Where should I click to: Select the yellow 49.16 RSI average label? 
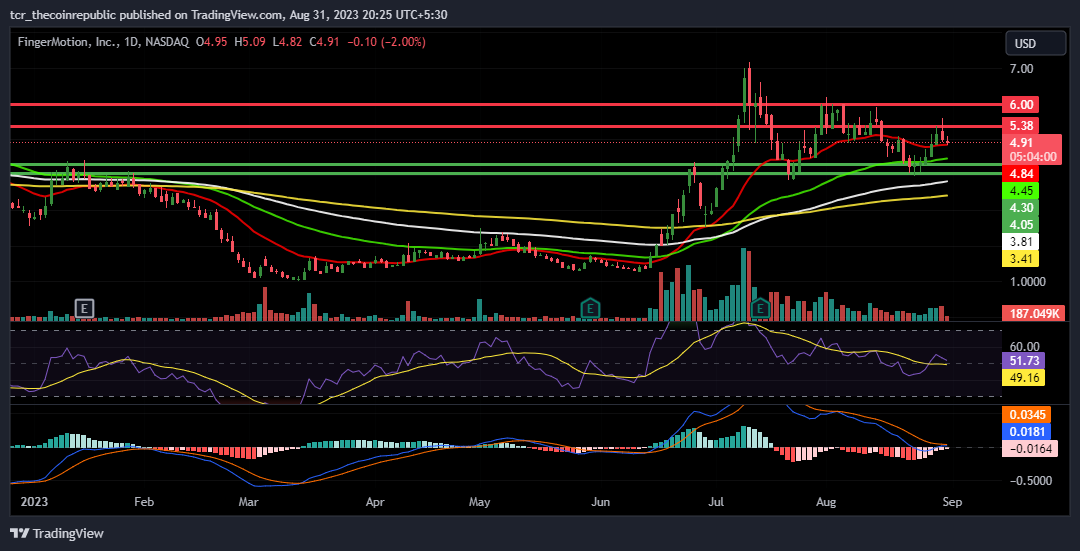pyautogui.click(x=1024, y=377)
